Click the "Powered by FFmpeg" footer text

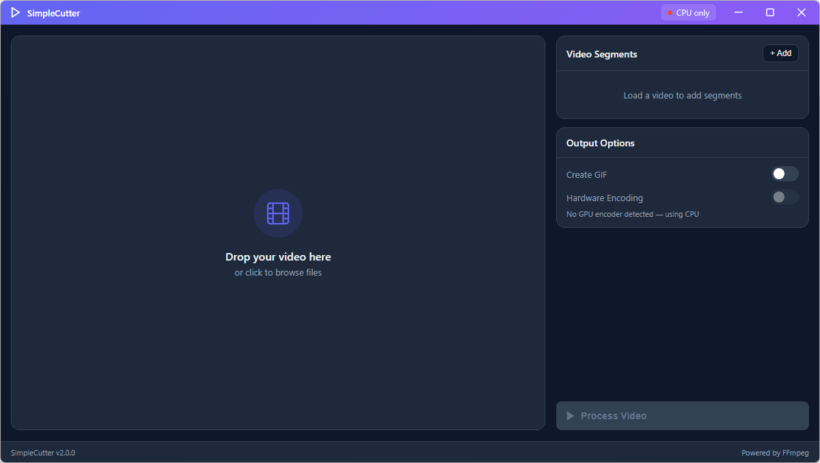775,453
